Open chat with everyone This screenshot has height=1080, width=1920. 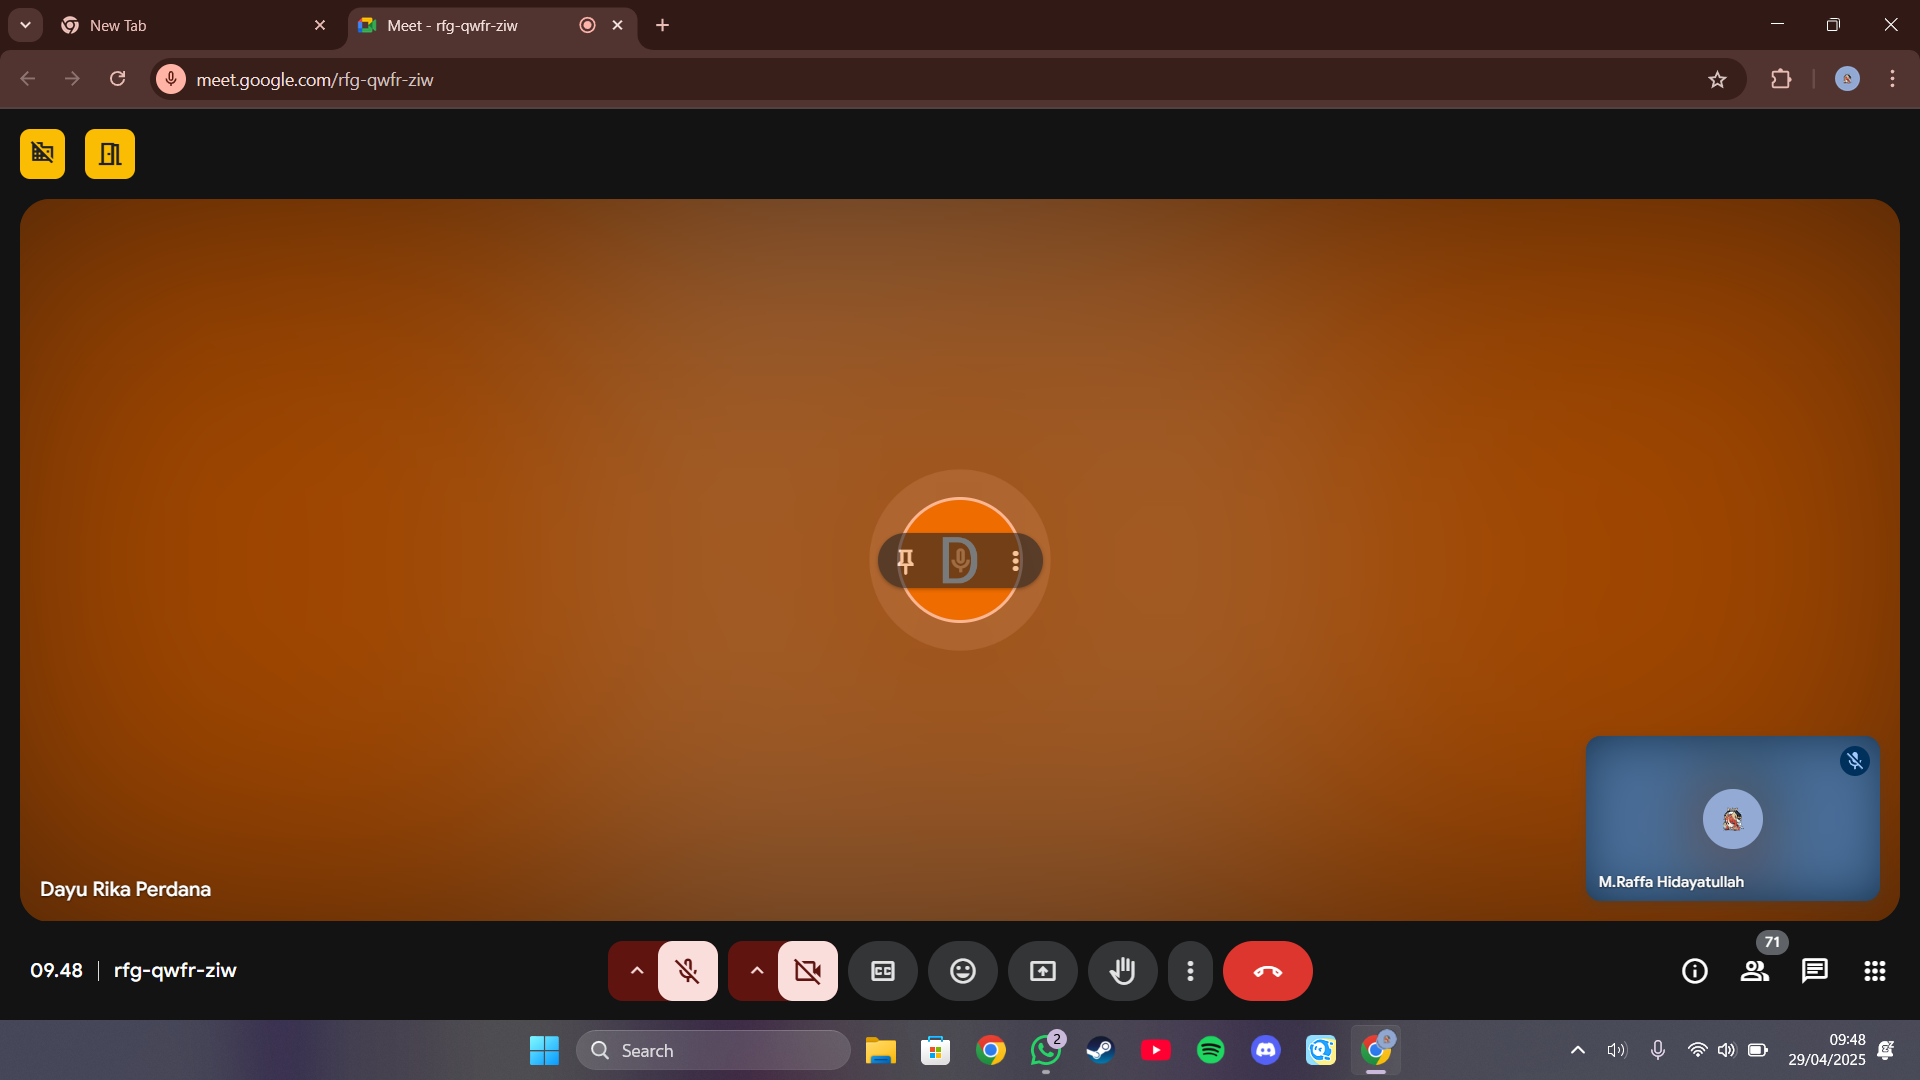click(x=1814, y=971)
